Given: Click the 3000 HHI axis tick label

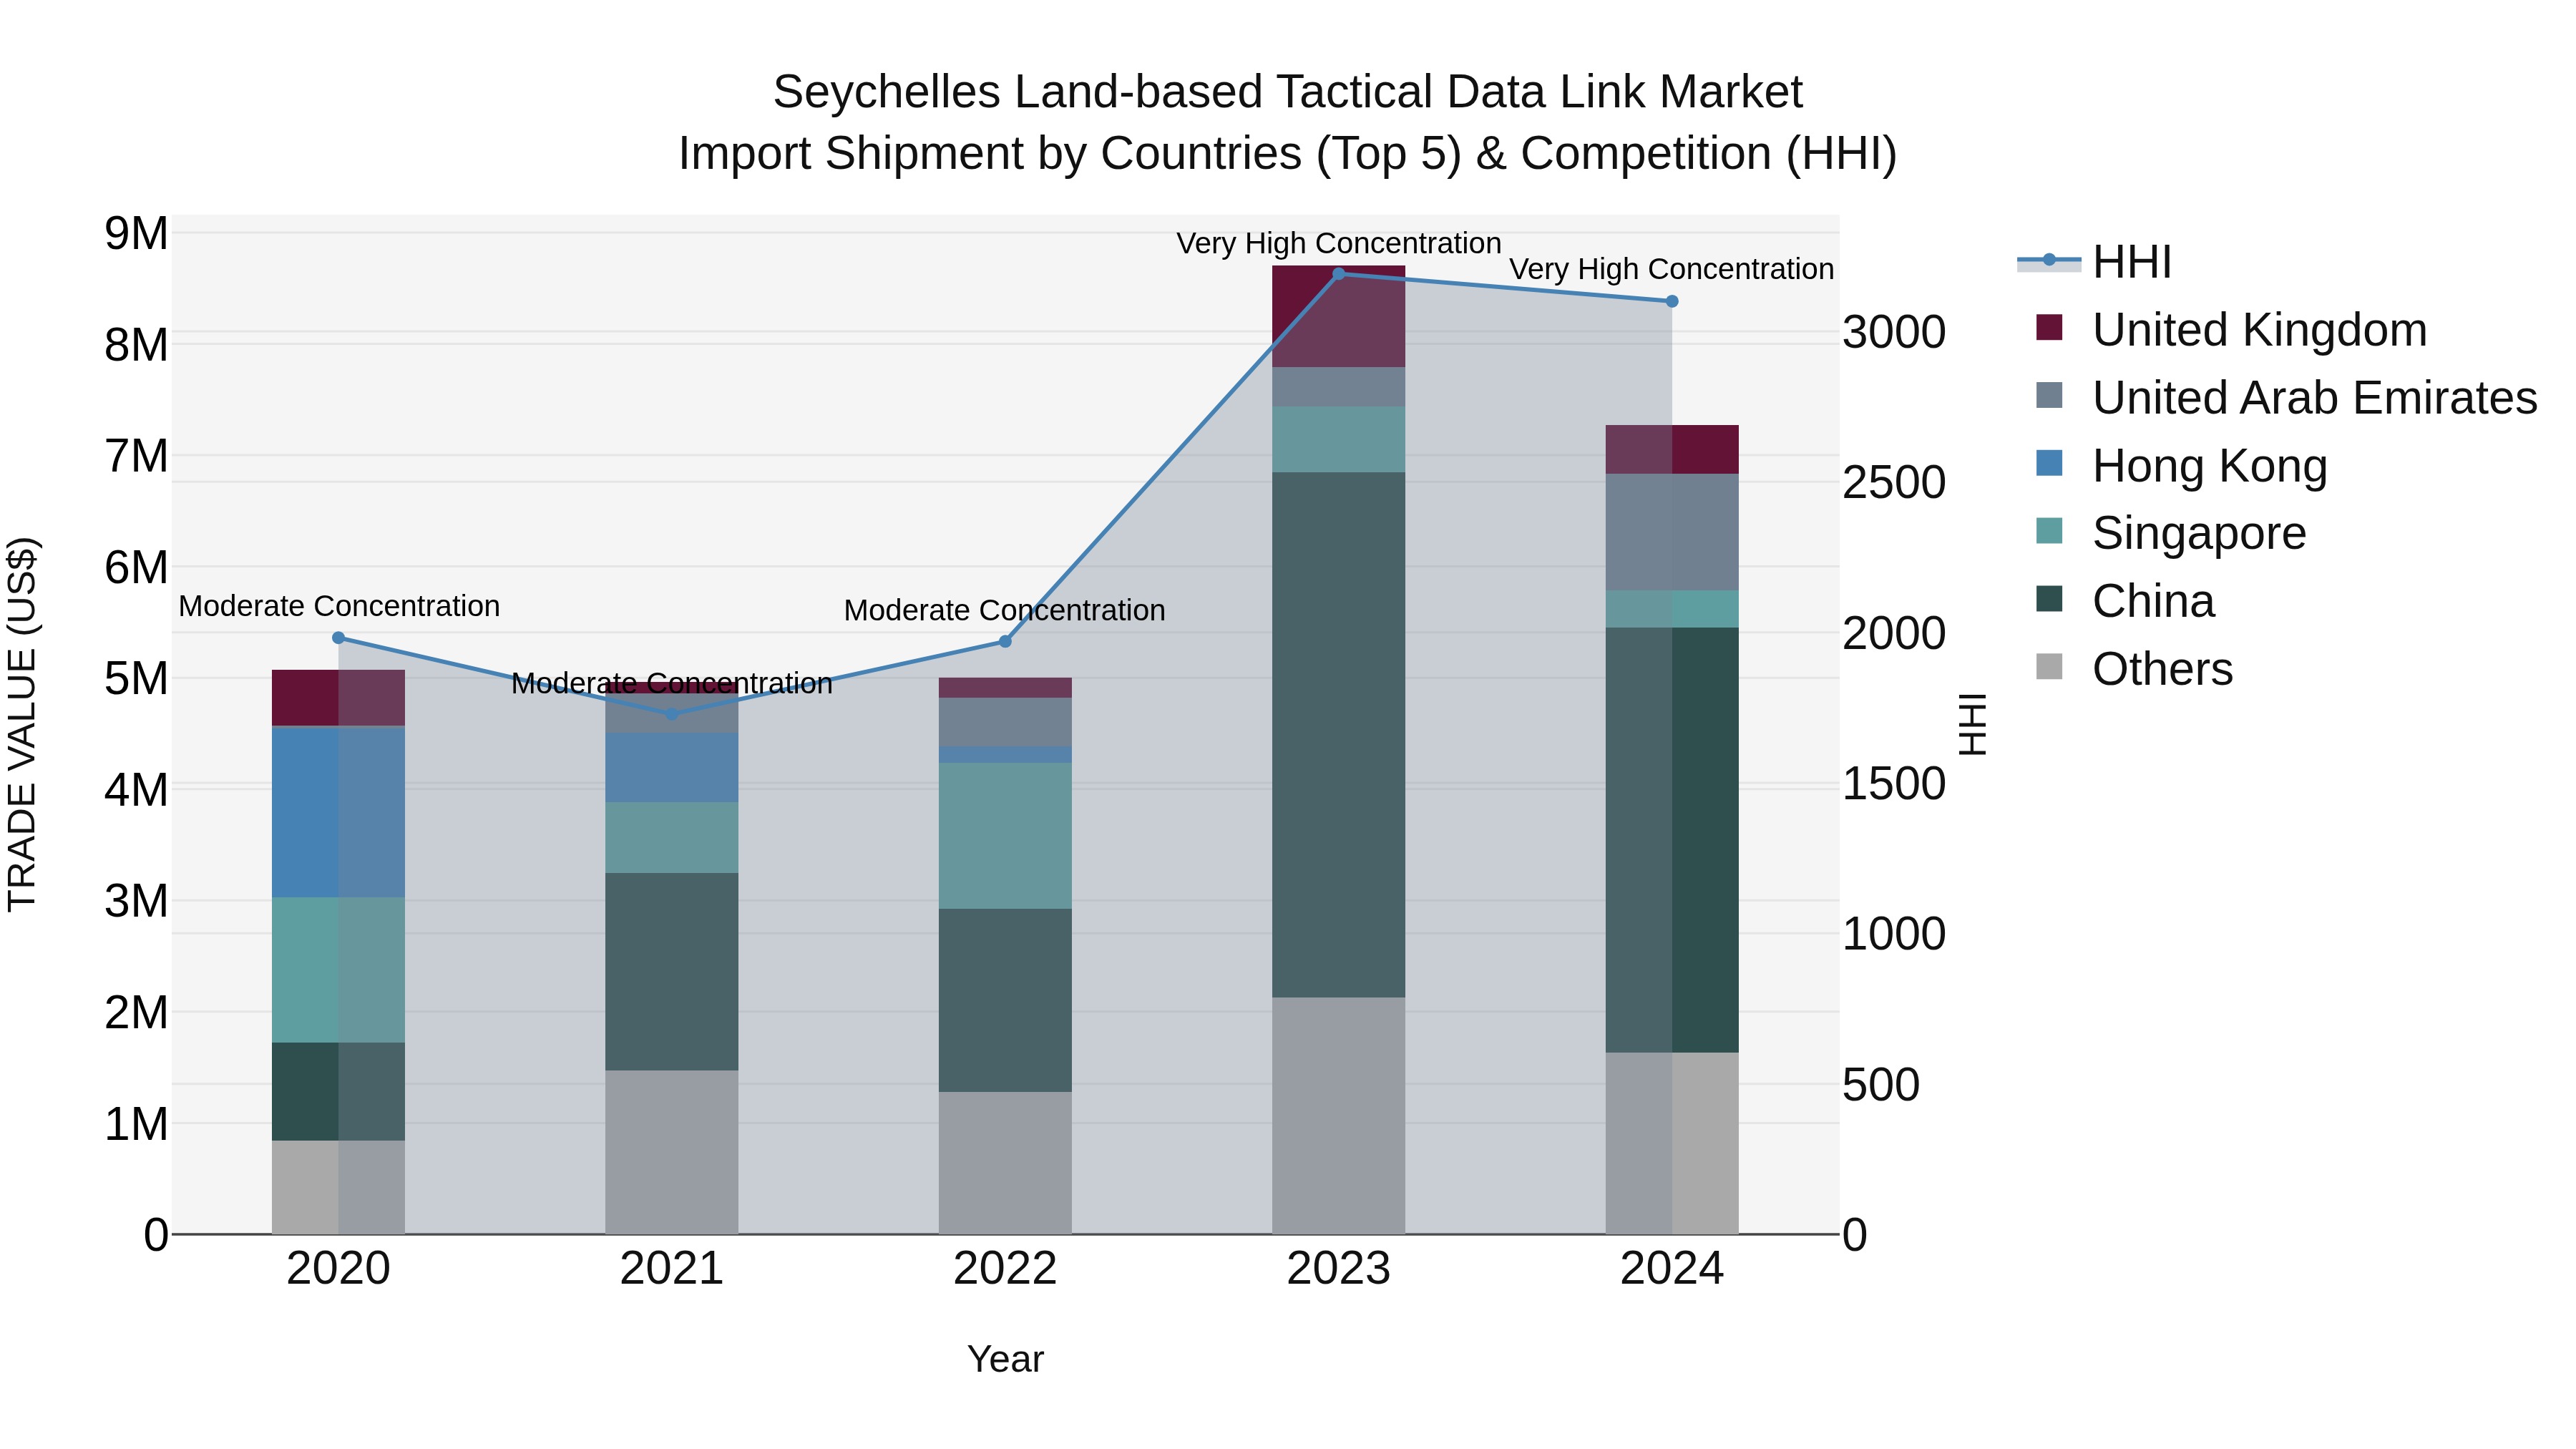Looking at the screenshot, I should (1895, 332).
